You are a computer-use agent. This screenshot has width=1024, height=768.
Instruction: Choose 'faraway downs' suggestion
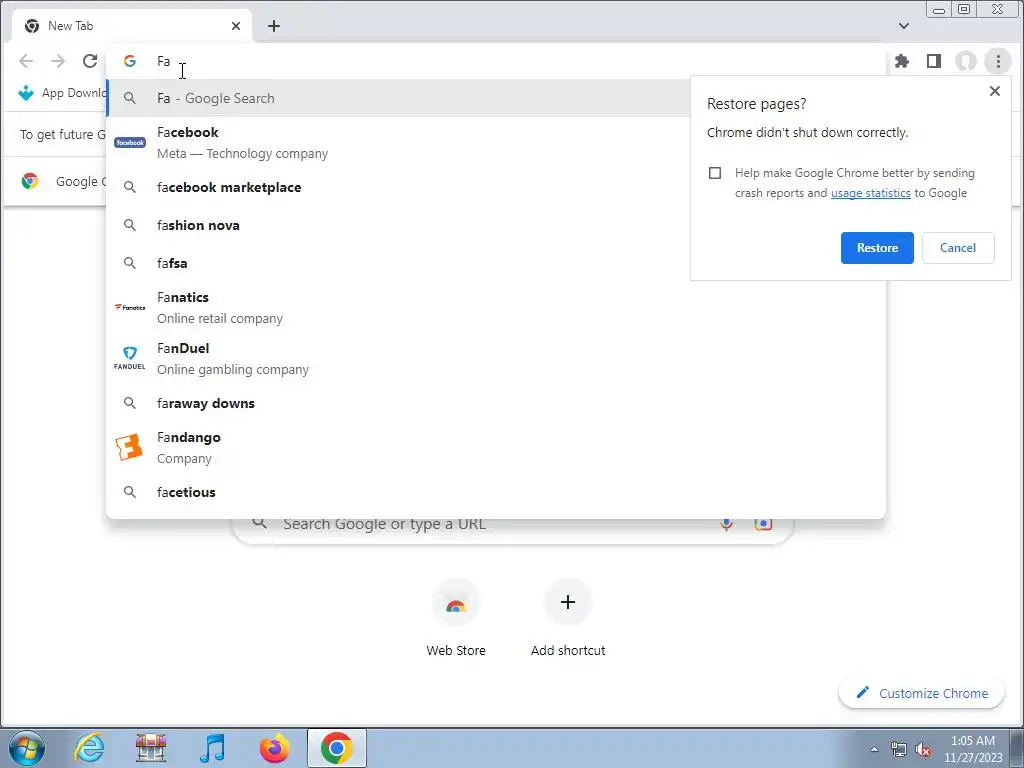[x=496, y=403]
